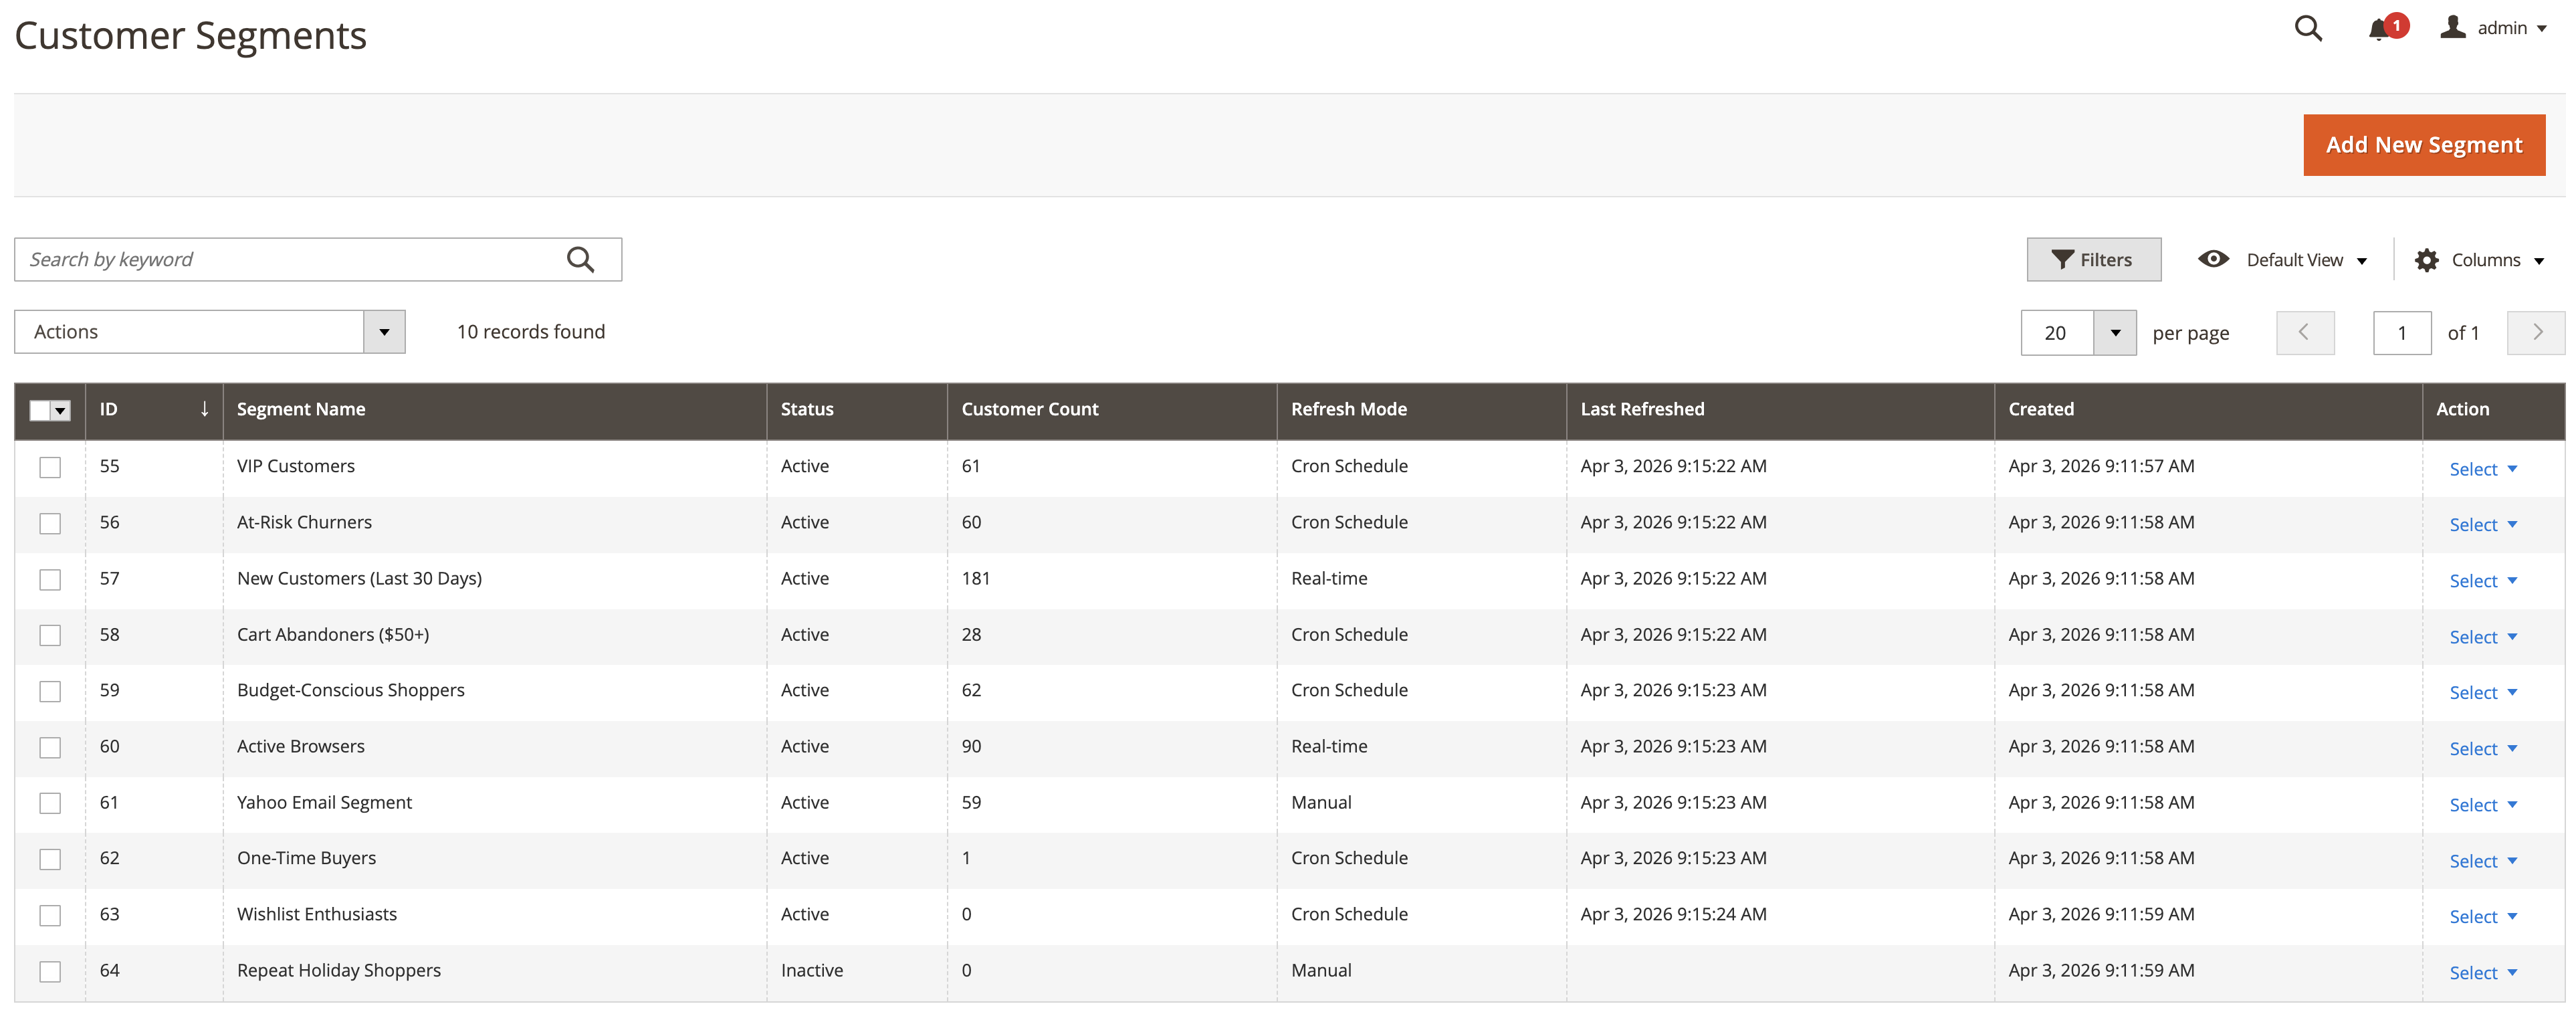Viewport: 2576px width, 1010px height.
Task: Open the global admin search
Action: point(2308,28)
